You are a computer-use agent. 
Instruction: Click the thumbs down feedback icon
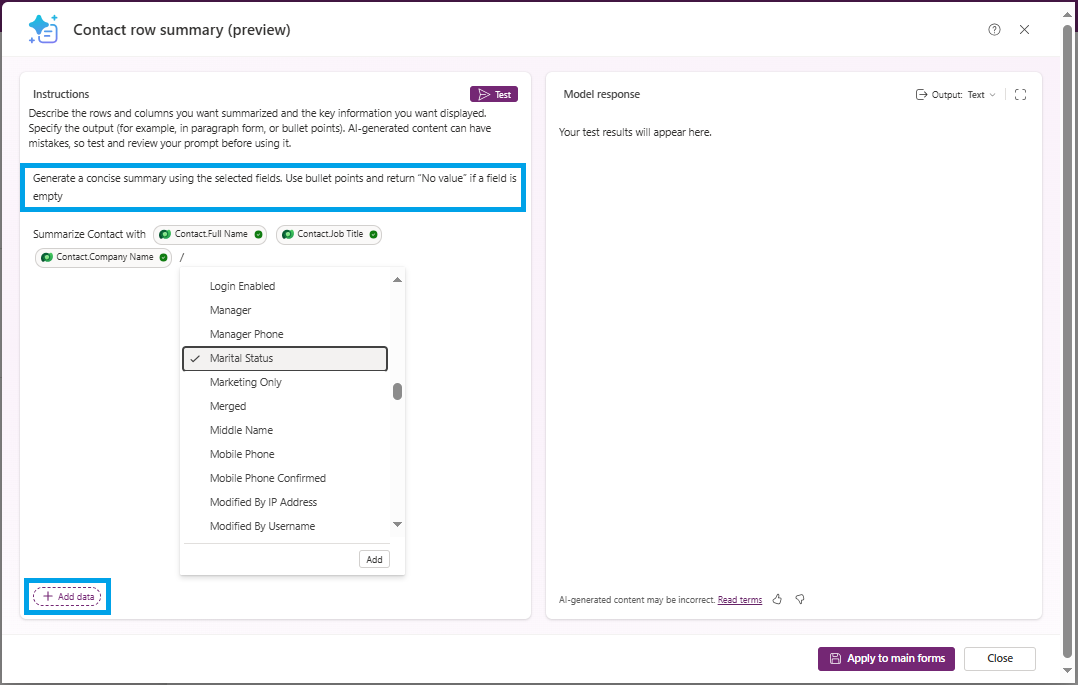(800, 599)
